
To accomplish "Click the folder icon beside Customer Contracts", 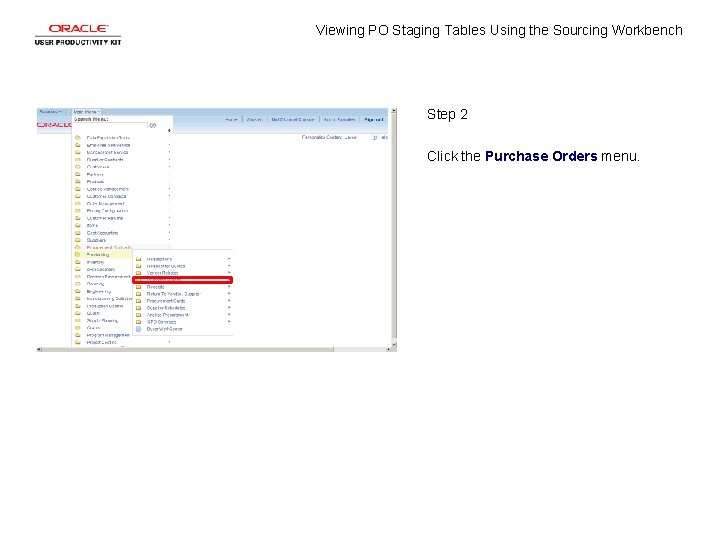I will tap(78, 196).
